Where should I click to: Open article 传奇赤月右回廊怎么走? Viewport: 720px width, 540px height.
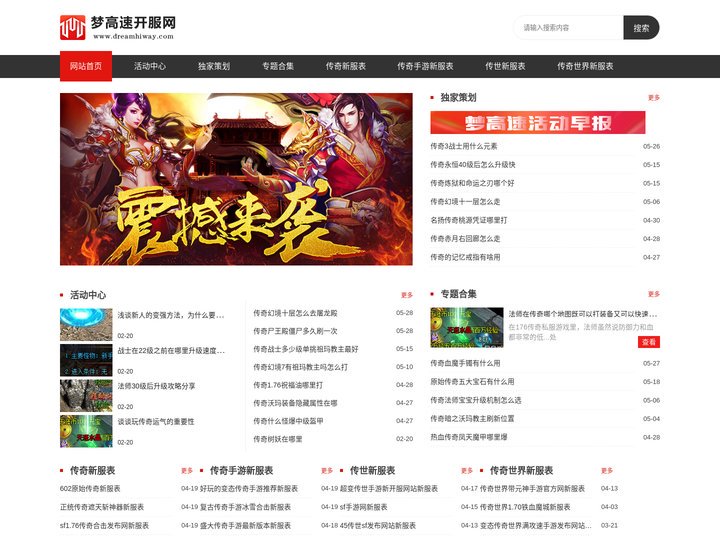pyautogui.click(x=465, y=239)
